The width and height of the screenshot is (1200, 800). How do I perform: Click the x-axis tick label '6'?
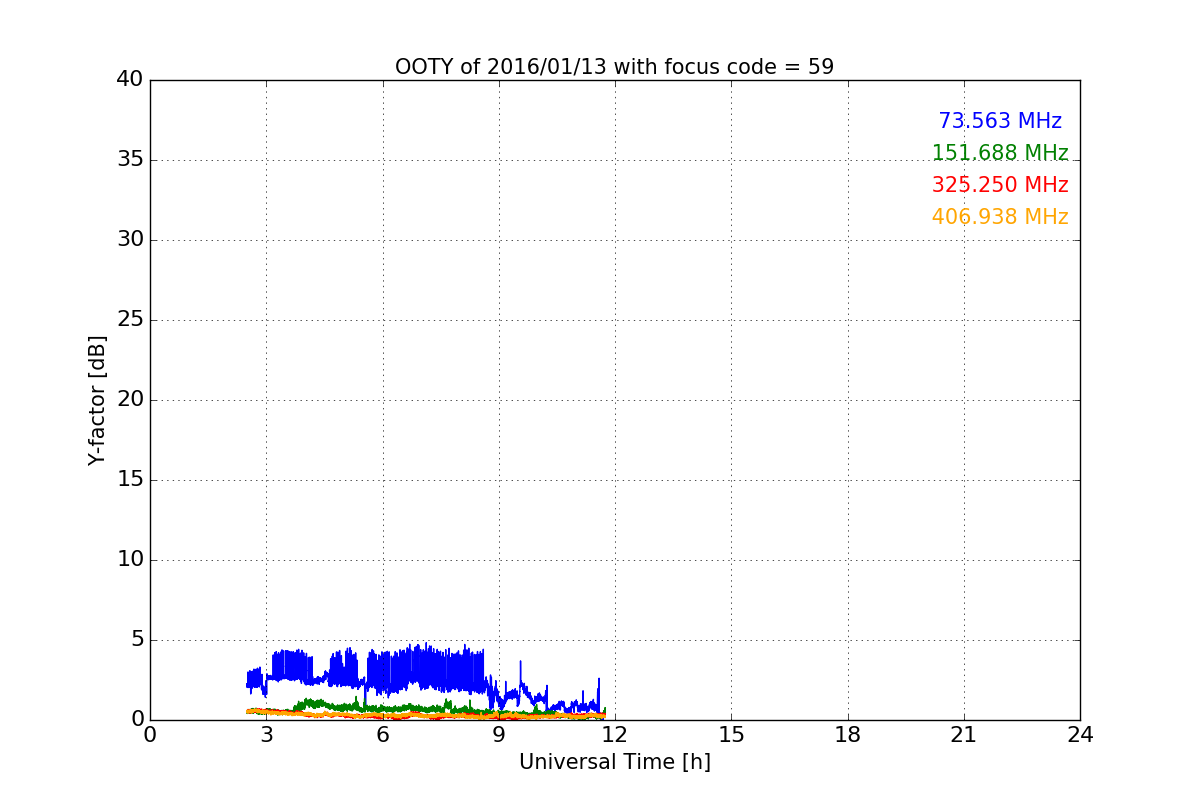coord(383,735)
